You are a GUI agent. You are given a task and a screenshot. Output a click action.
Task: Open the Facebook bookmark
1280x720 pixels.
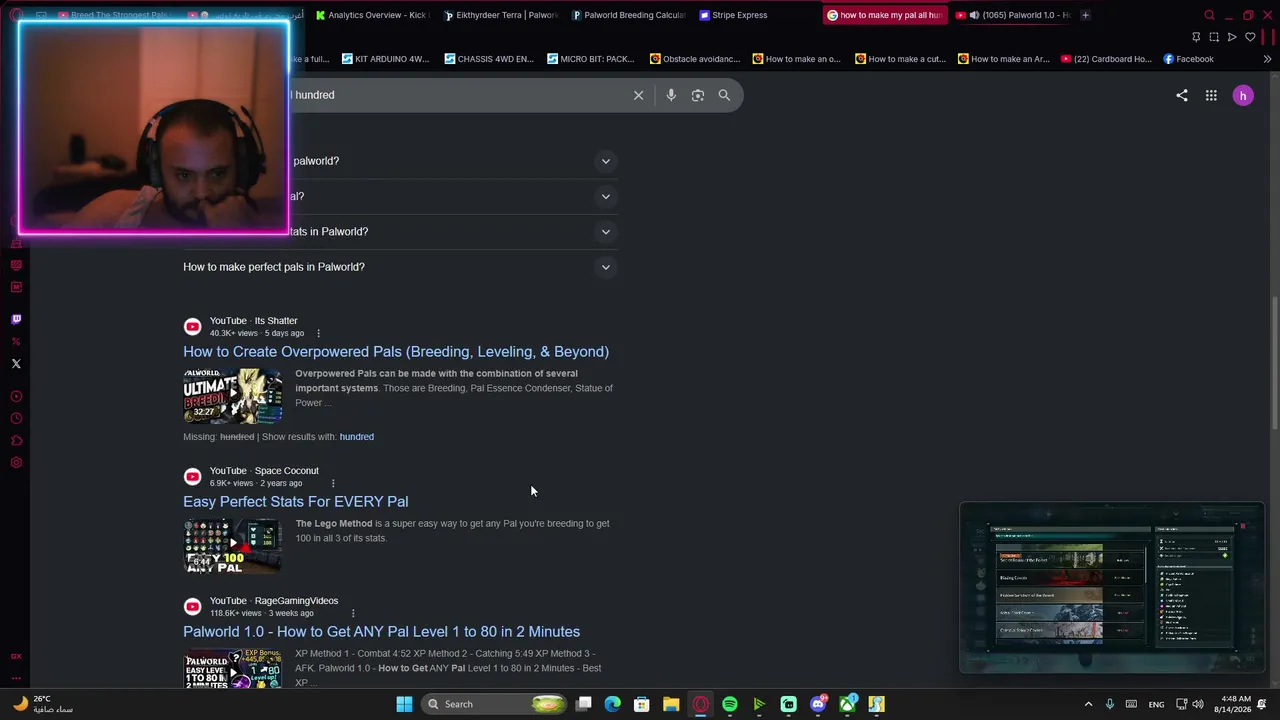(1188, 59)
